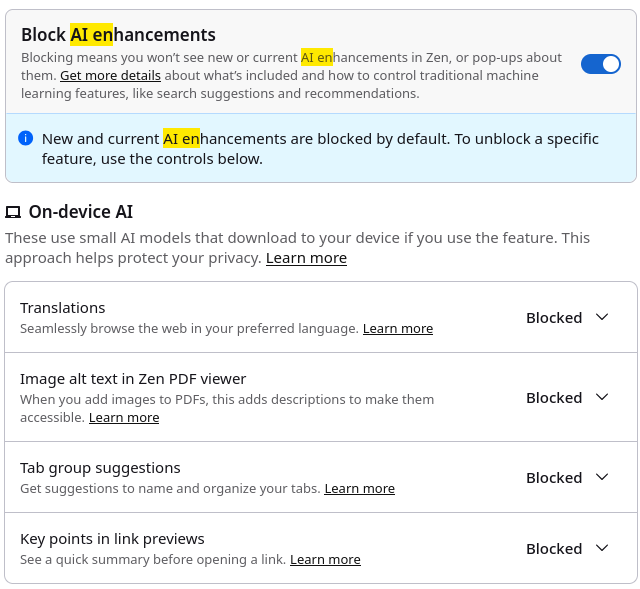640x589 pixels.
Task: Expand the Translations Blocked dropdown
Action: click(567, 317)
